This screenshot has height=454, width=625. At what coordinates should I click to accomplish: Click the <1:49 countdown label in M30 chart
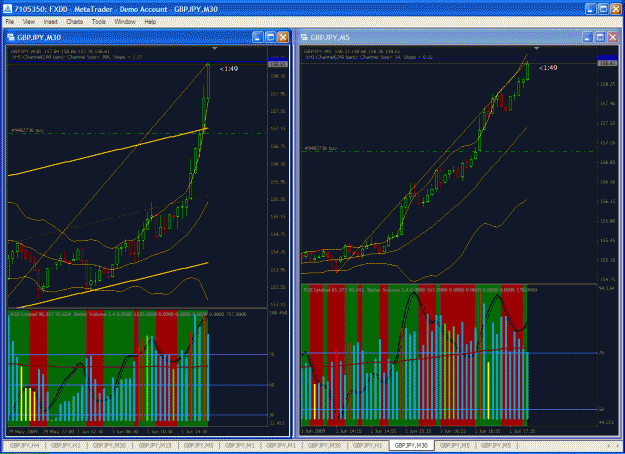point(229,69)
